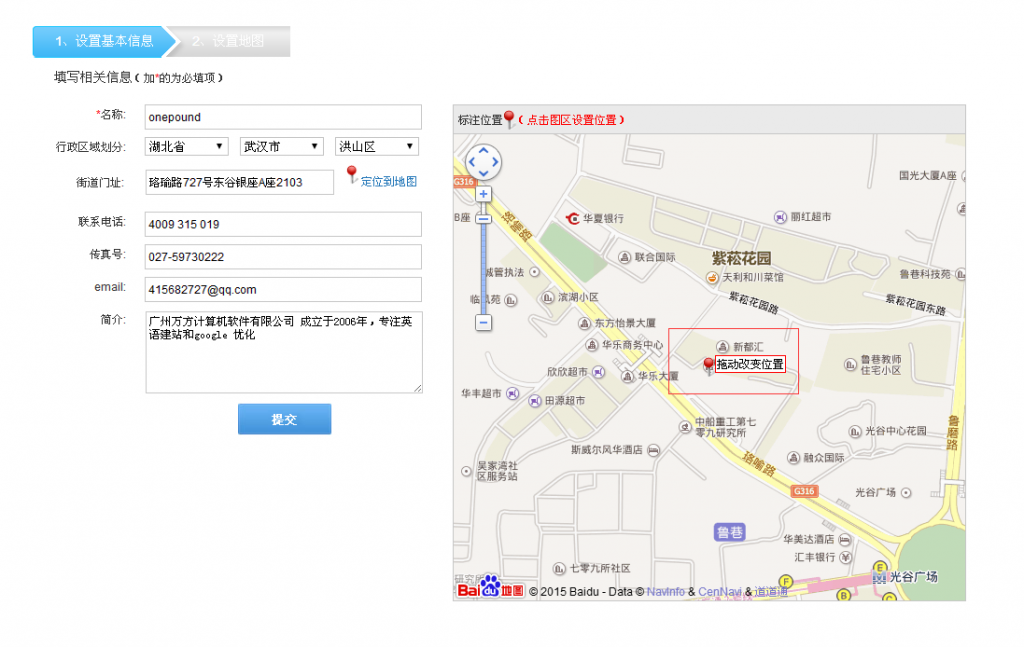Click the 鲁巷教师住宅小区 residence icon
This screenshot has width=1024, height=647.
click(x=850, y=364)
